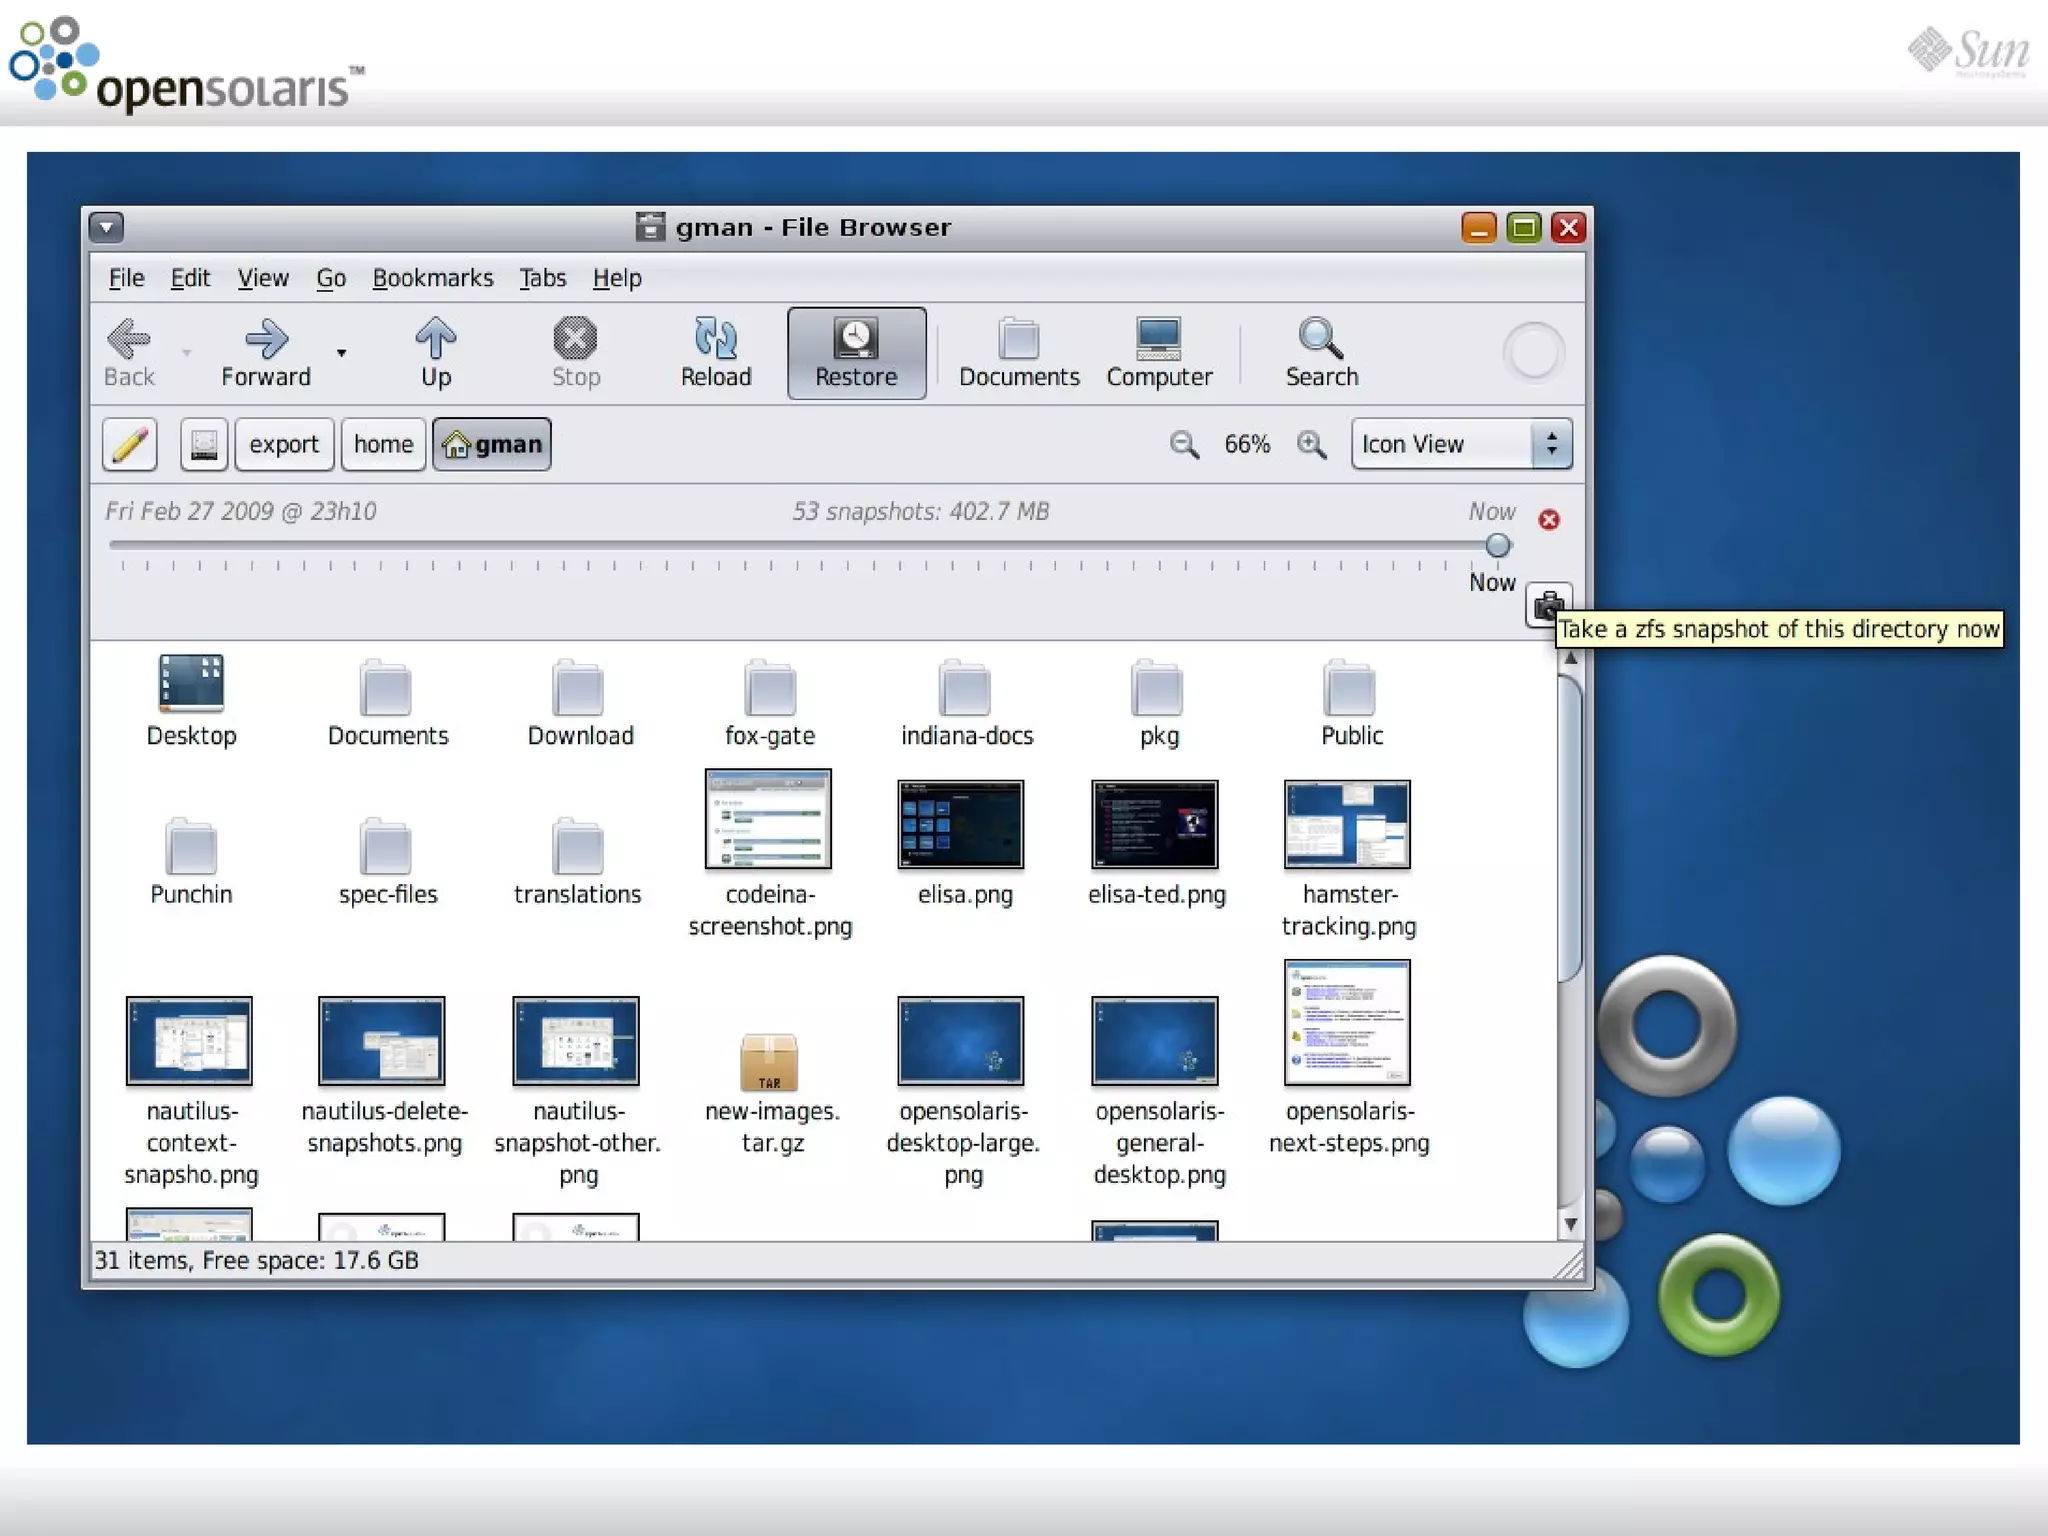This screenshot has height=1536, width=2048.
Task: Click the Computer toolbar icon
Action: [x=1158, y=351]
